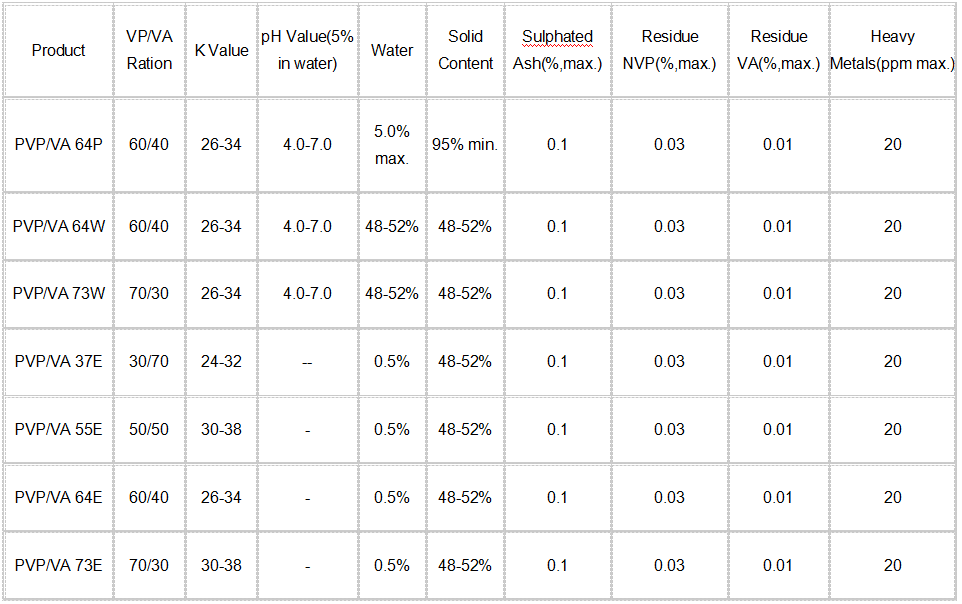962x604 pixels.
Task: Click the PVP/VA 73E product cell
Action: [x=58, y=565]
